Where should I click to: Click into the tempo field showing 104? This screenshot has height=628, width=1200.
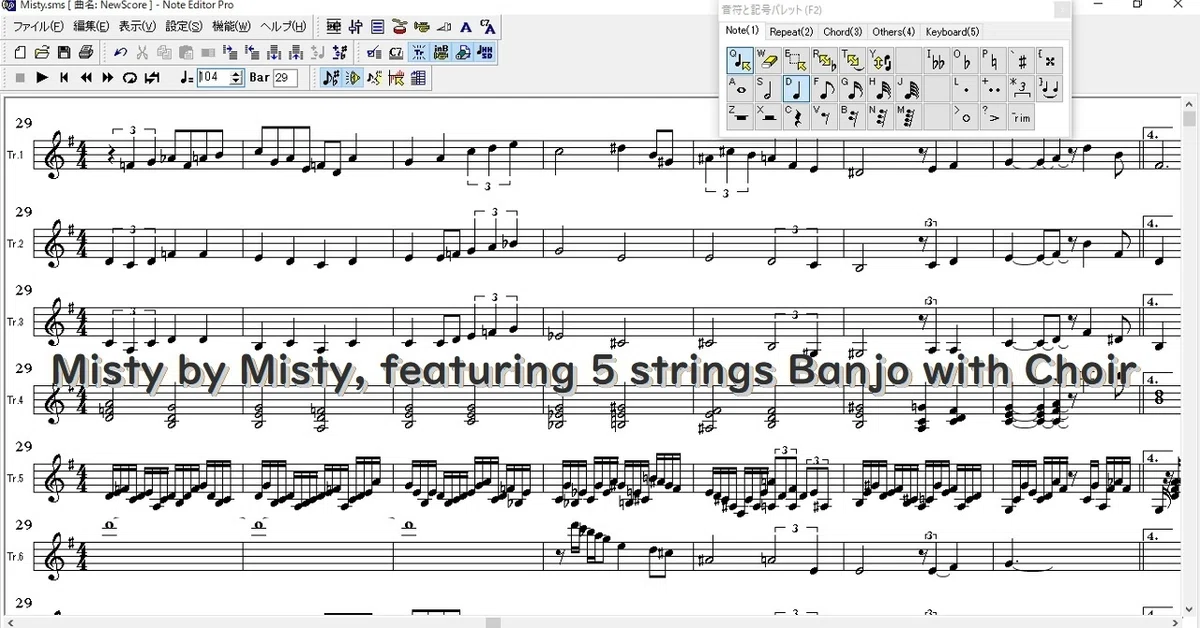(213, 77)
